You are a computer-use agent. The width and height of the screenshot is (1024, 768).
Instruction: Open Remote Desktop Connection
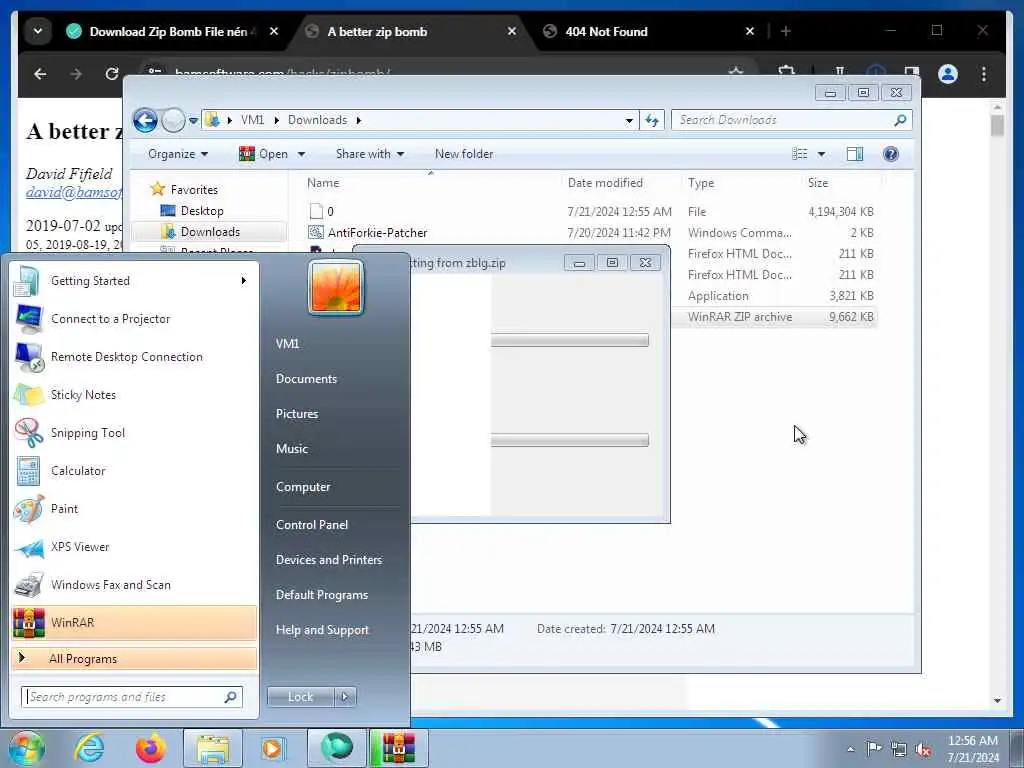[x=134, y=357]
